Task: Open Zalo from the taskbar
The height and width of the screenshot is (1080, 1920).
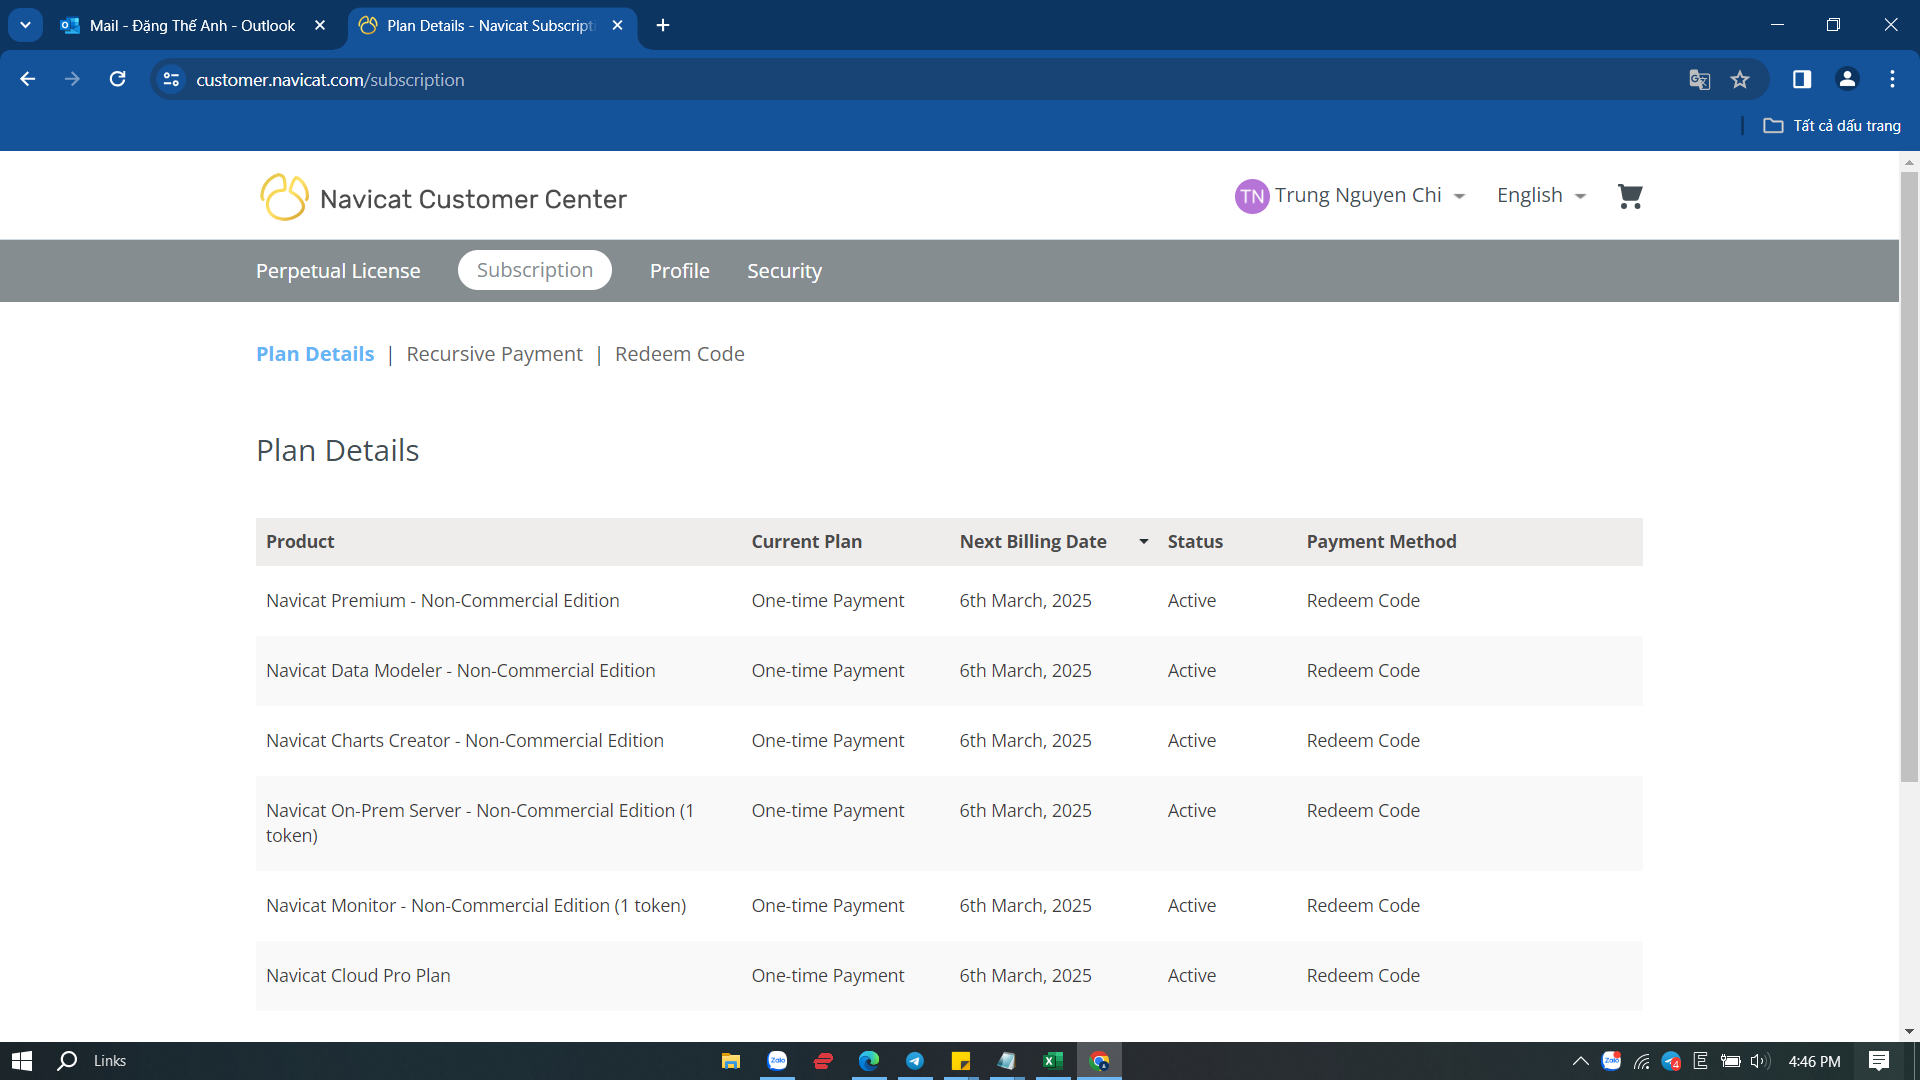Action: pyautogui.click(x=778, y=1061)
